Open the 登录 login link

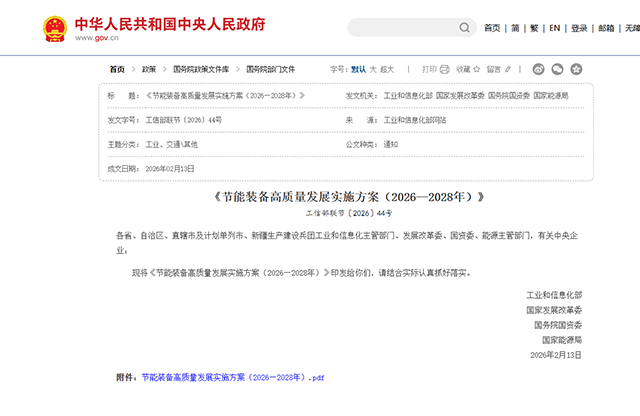pos(579,28)
